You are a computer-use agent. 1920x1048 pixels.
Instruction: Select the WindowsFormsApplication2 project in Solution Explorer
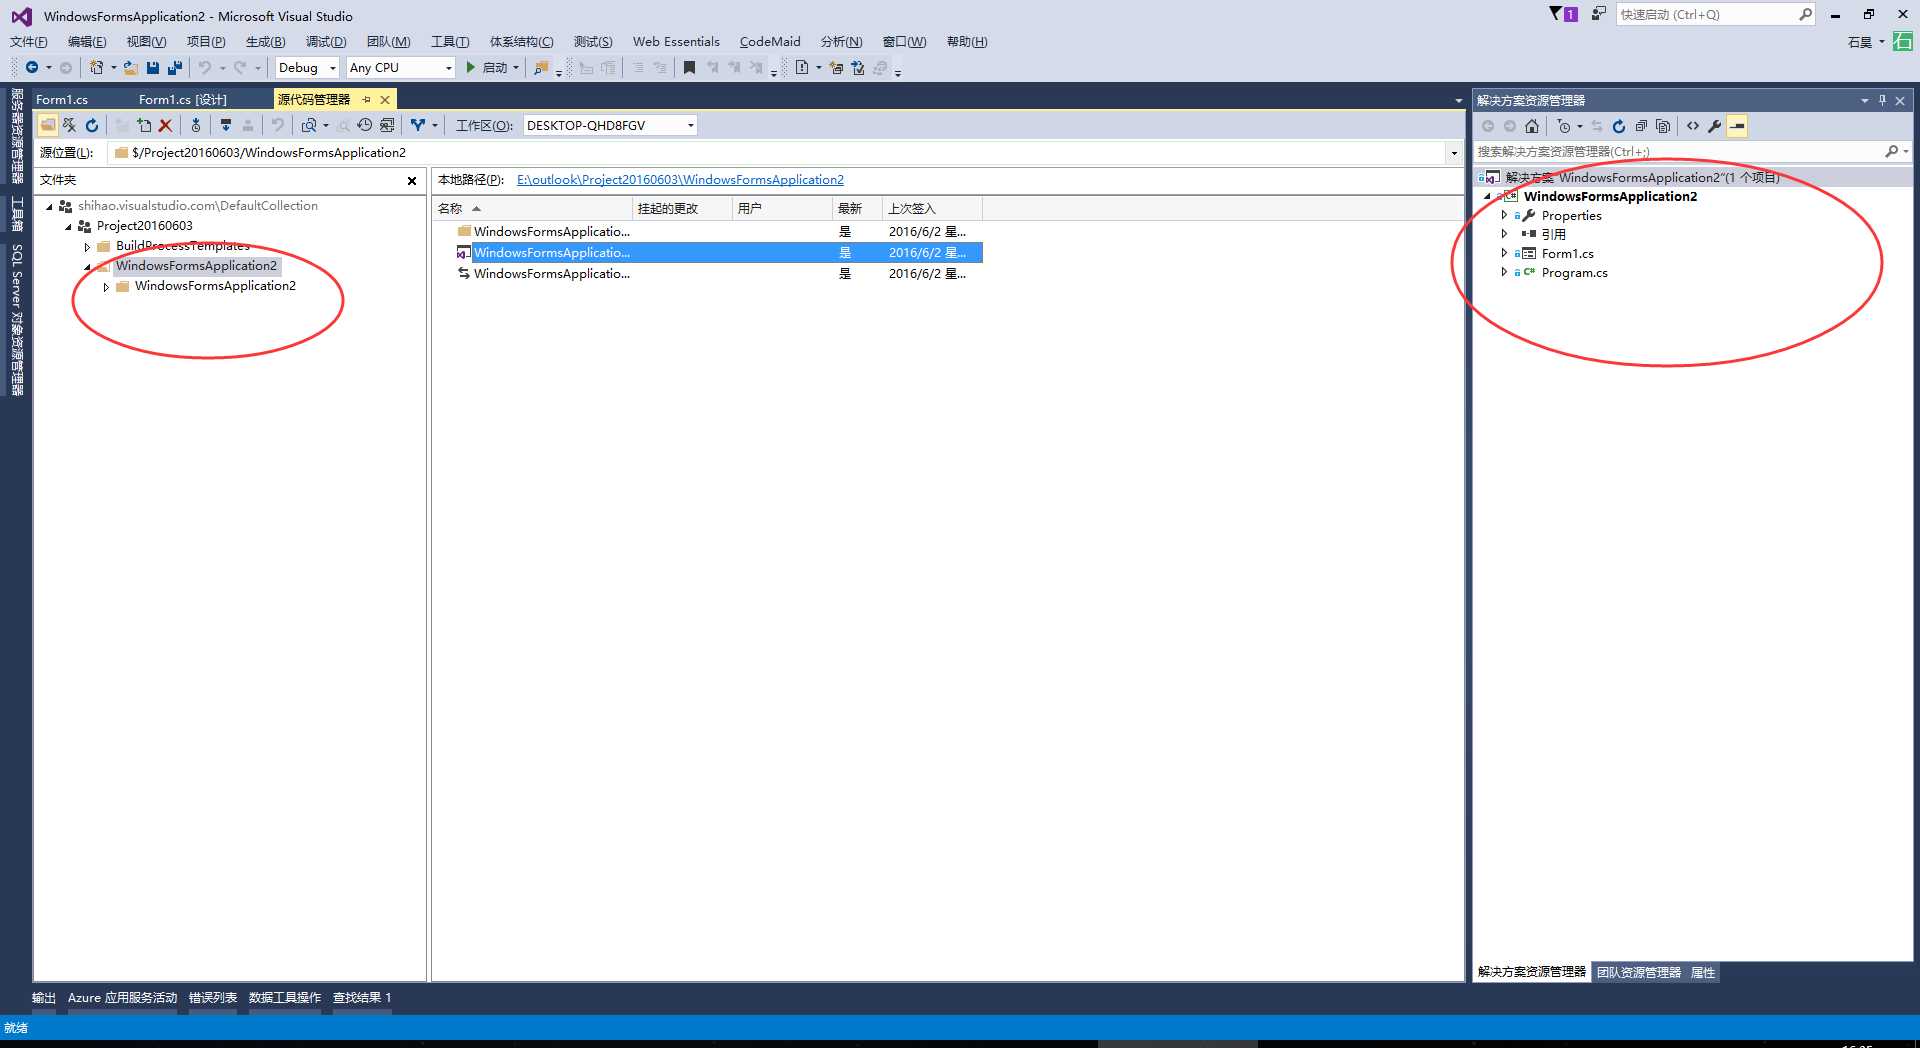pyautogui.click(x=1610, y=196)
